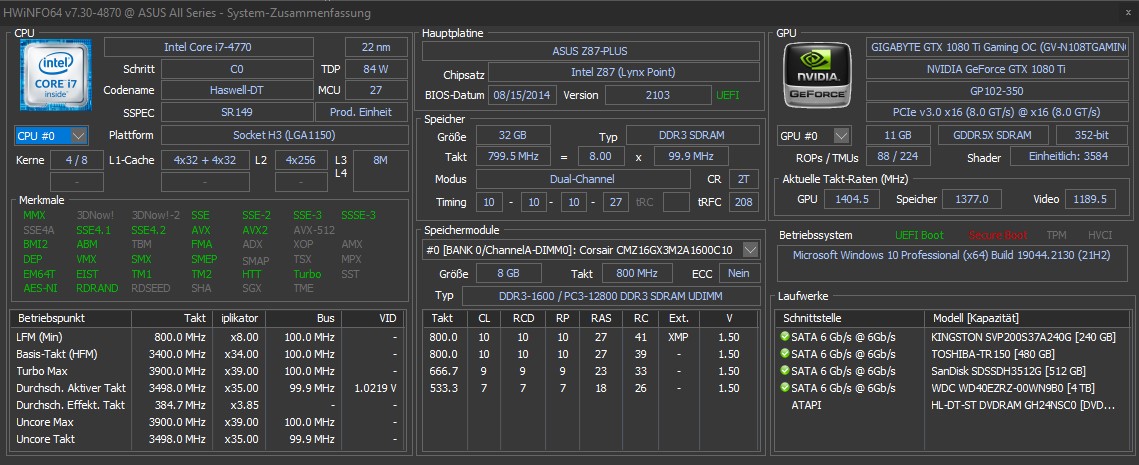Click the 8M L3 cache value
Image resolution: width=1139 pixels, height=465 pixels.
point(380,171)
